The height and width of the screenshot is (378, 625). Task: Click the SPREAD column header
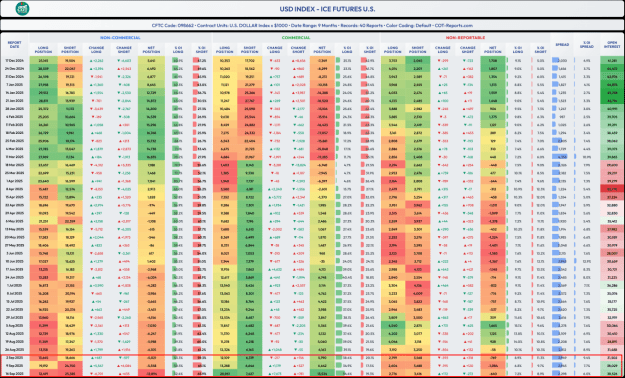coord(562,45)
